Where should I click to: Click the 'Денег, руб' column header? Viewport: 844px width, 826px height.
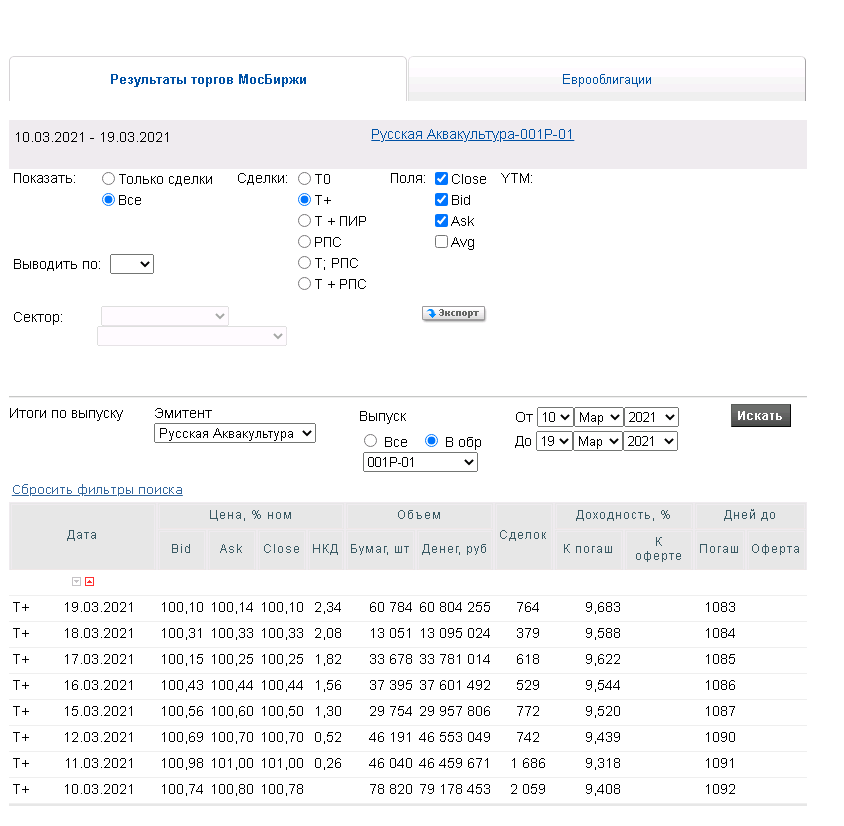454,549
